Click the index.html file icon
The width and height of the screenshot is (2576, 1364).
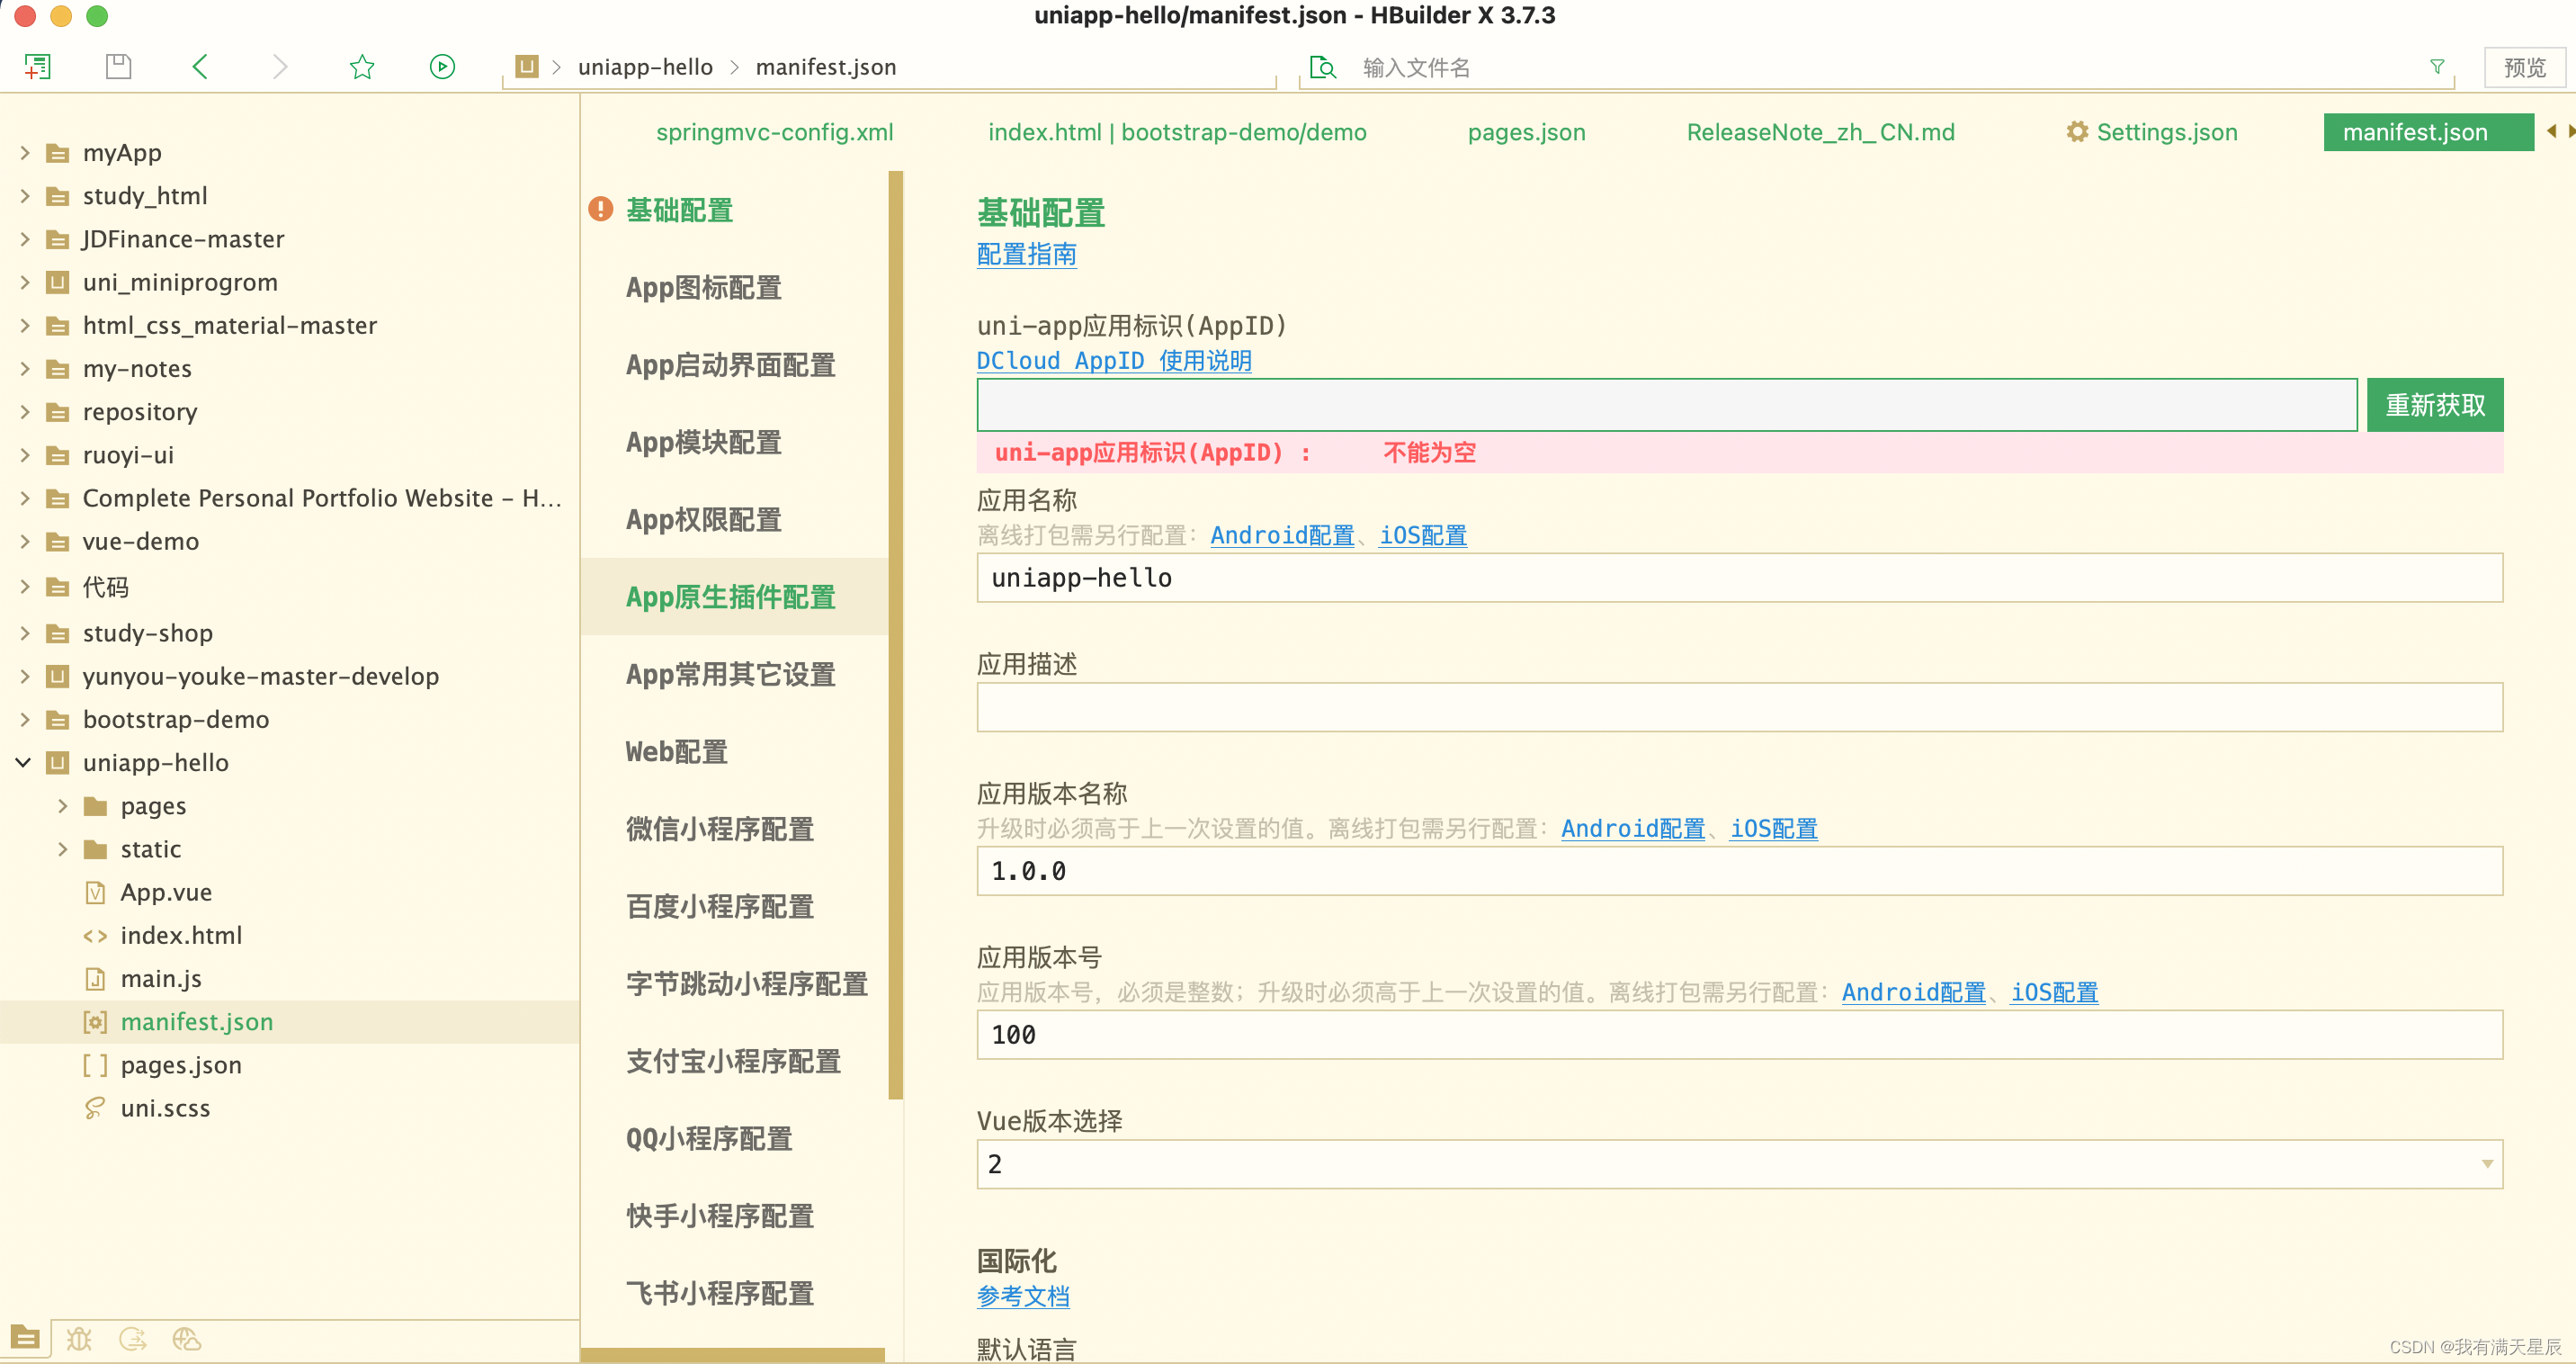click(x=95, y=936)
